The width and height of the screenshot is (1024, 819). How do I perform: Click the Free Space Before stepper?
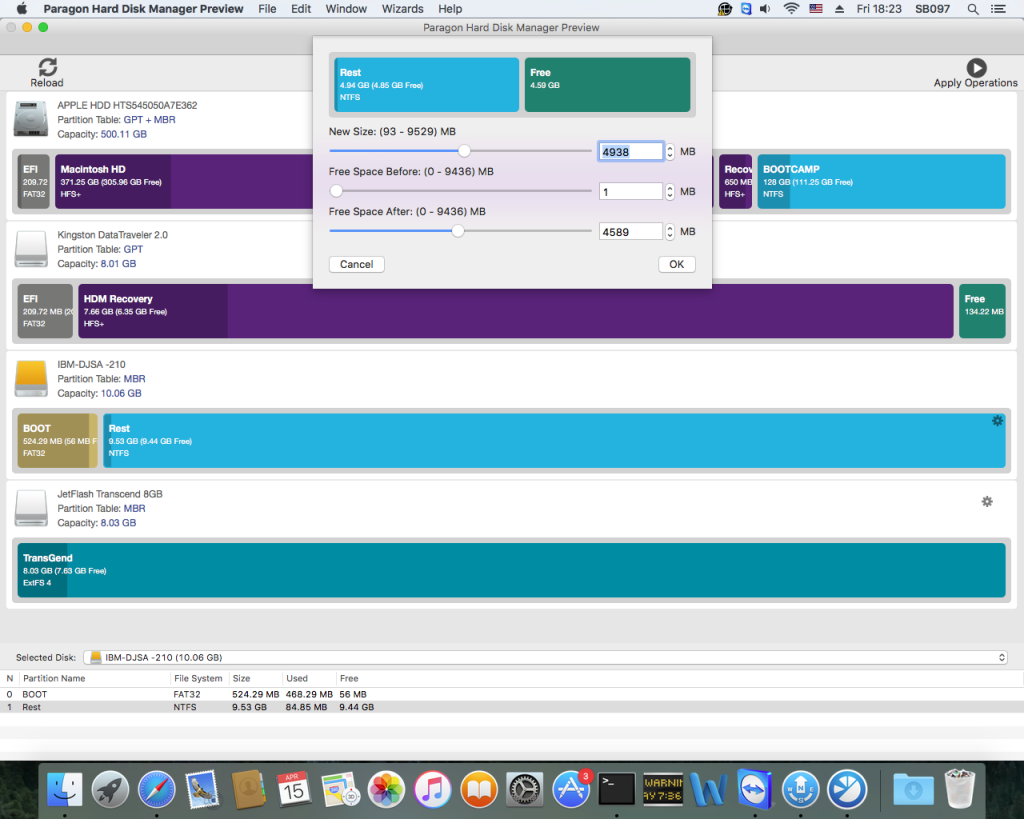669,191
